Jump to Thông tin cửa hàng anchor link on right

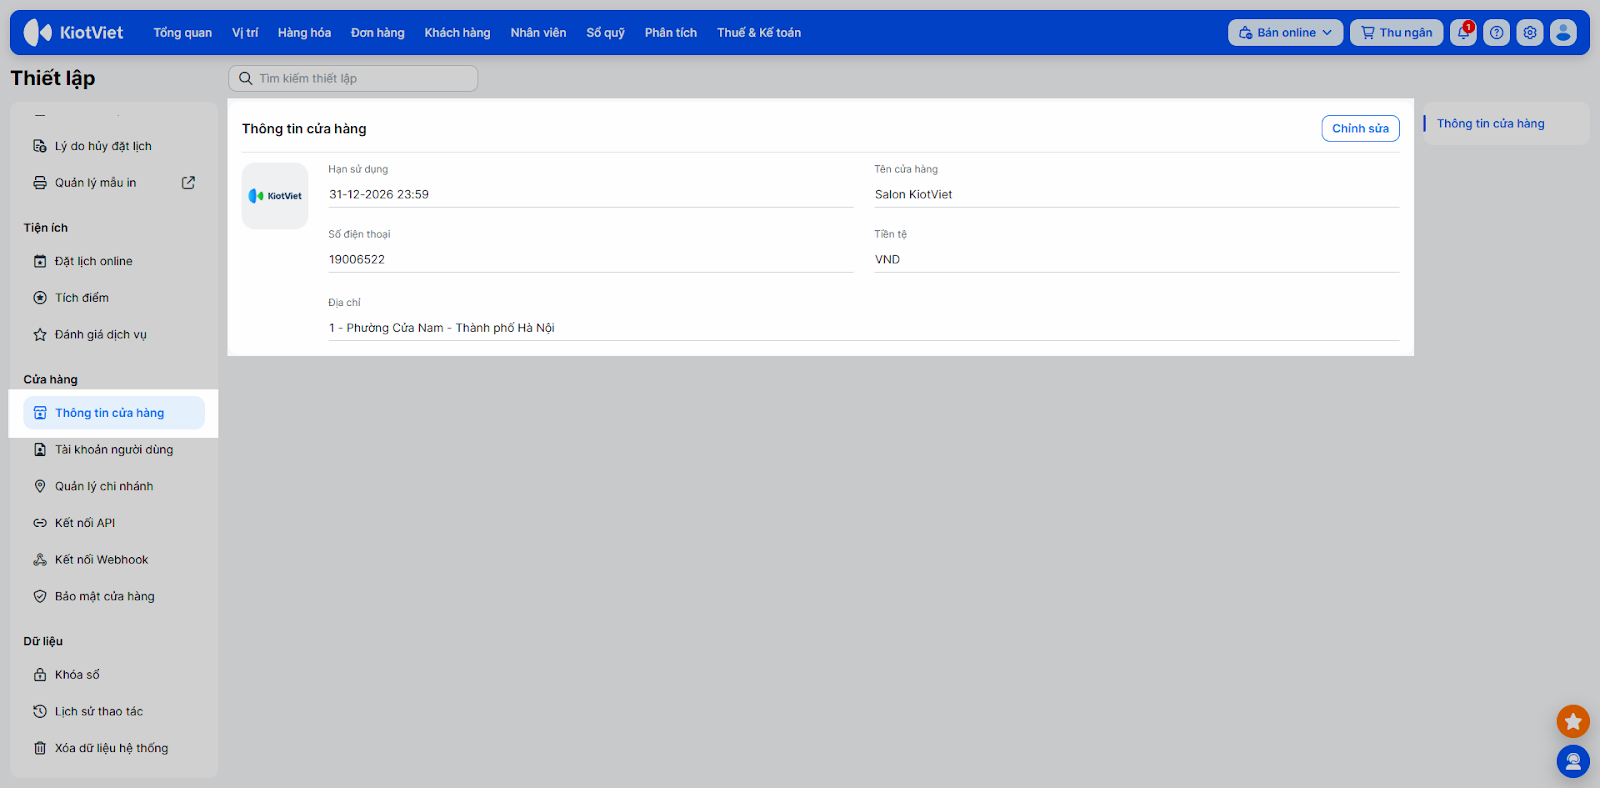[x=1490, y=124]
